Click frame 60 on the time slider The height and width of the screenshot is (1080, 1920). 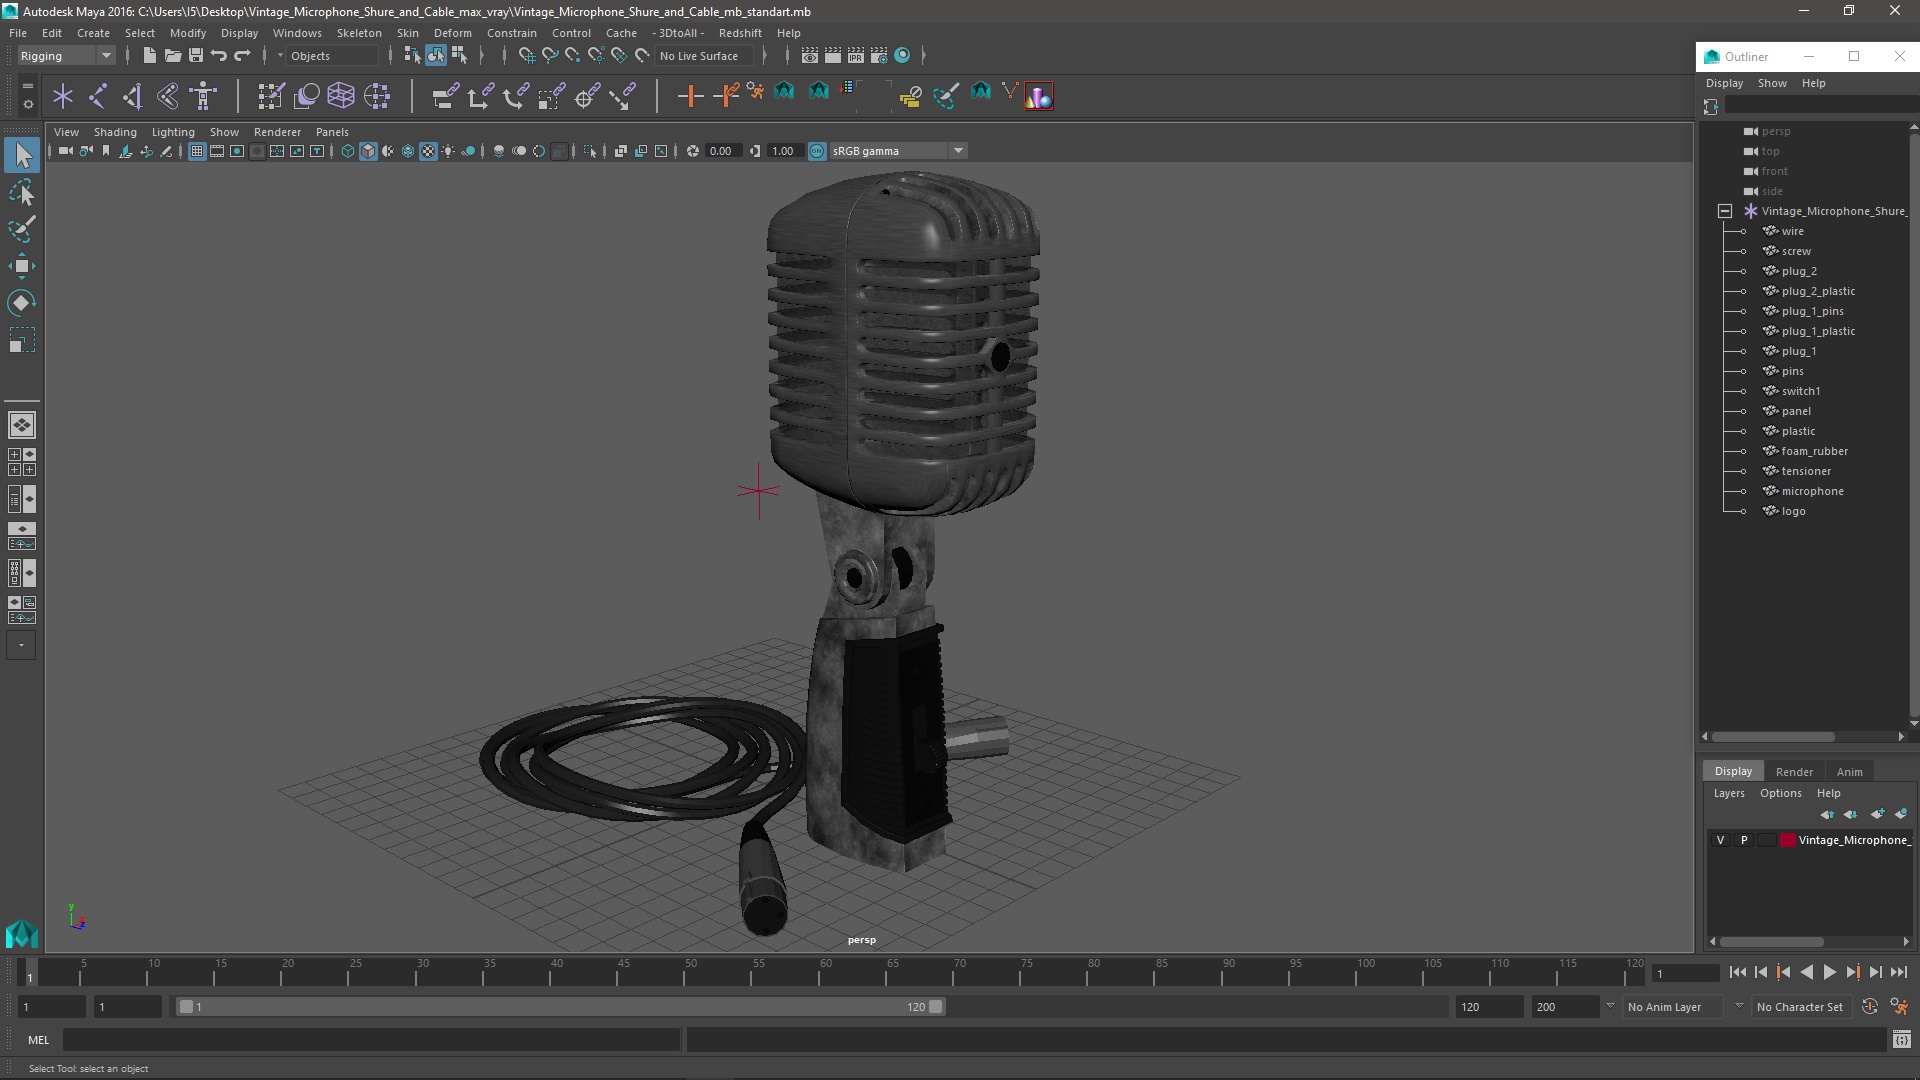(825, 972)
